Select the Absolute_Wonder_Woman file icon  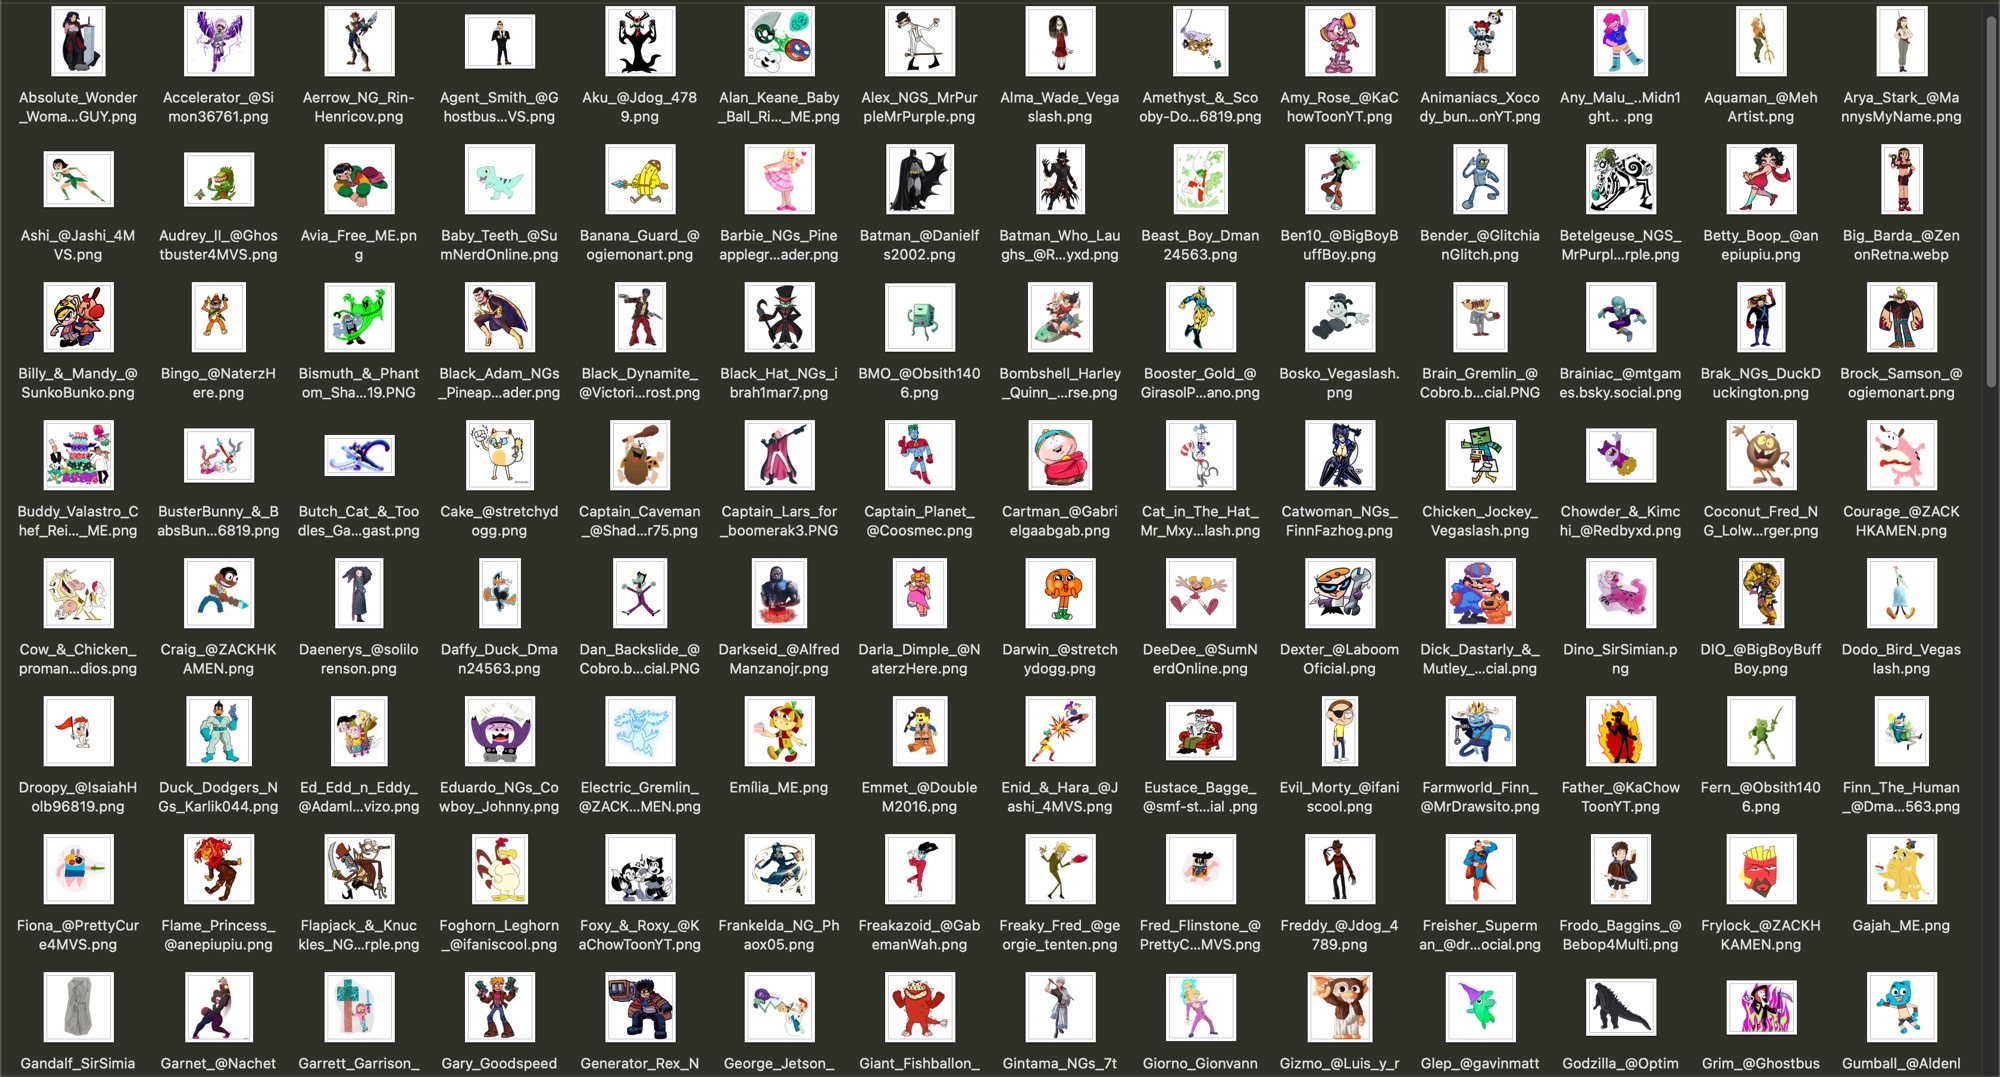coord(78,42)
